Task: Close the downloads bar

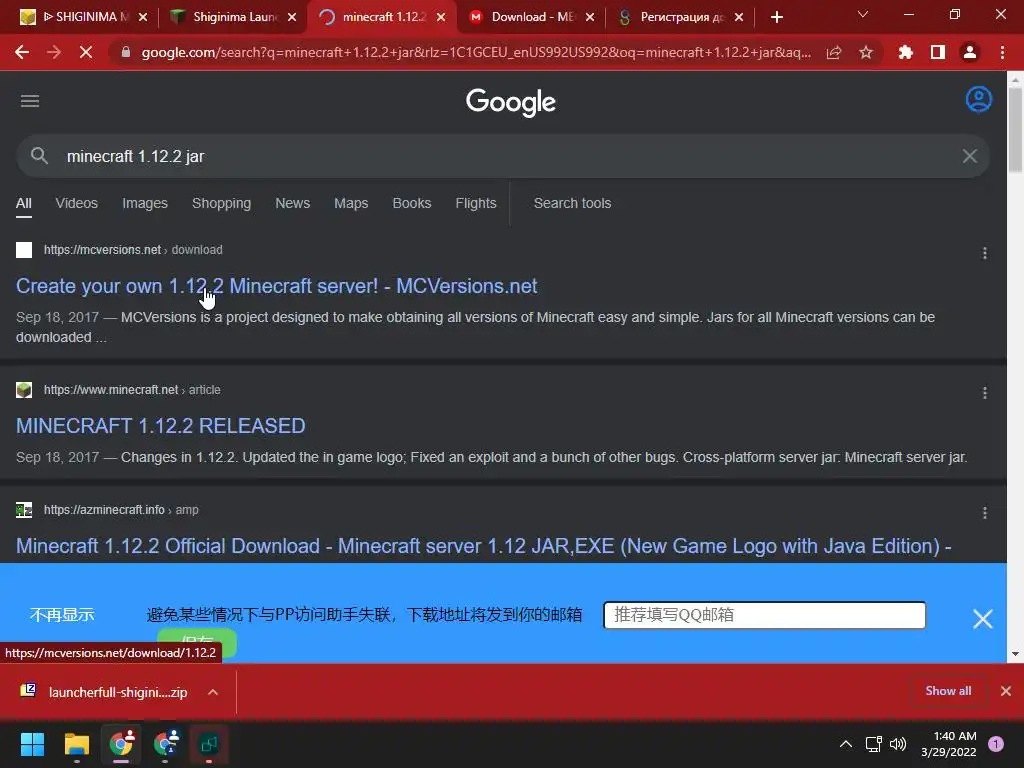Action: [1006, 691]
